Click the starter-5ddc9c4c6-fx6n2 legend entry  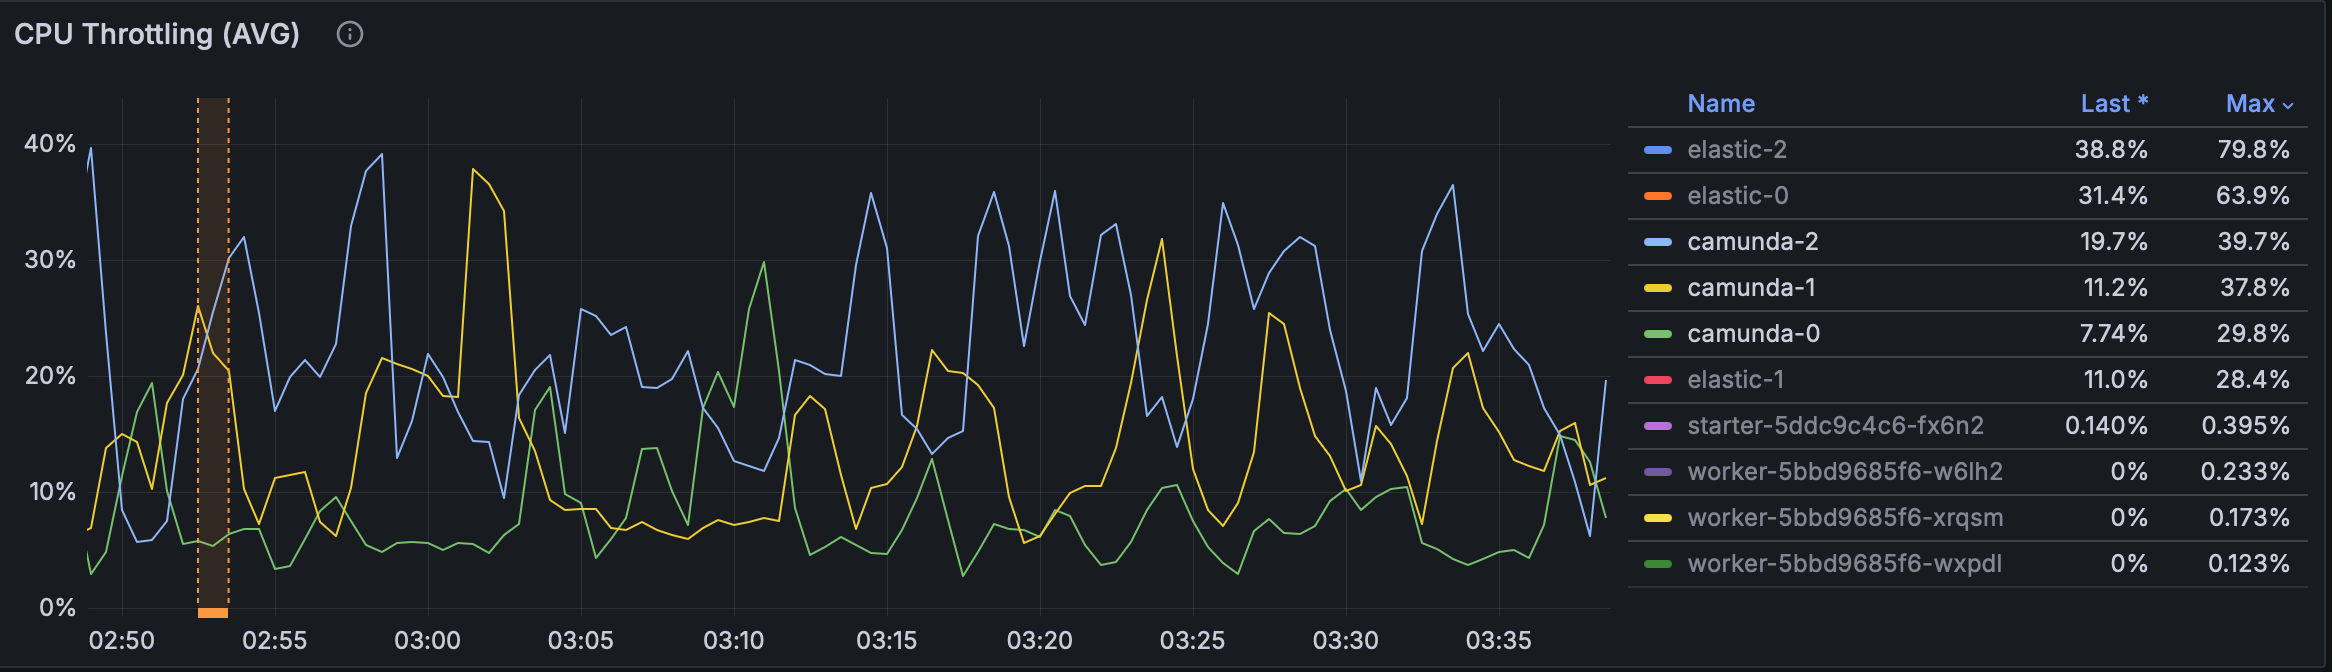point(1835,426)
